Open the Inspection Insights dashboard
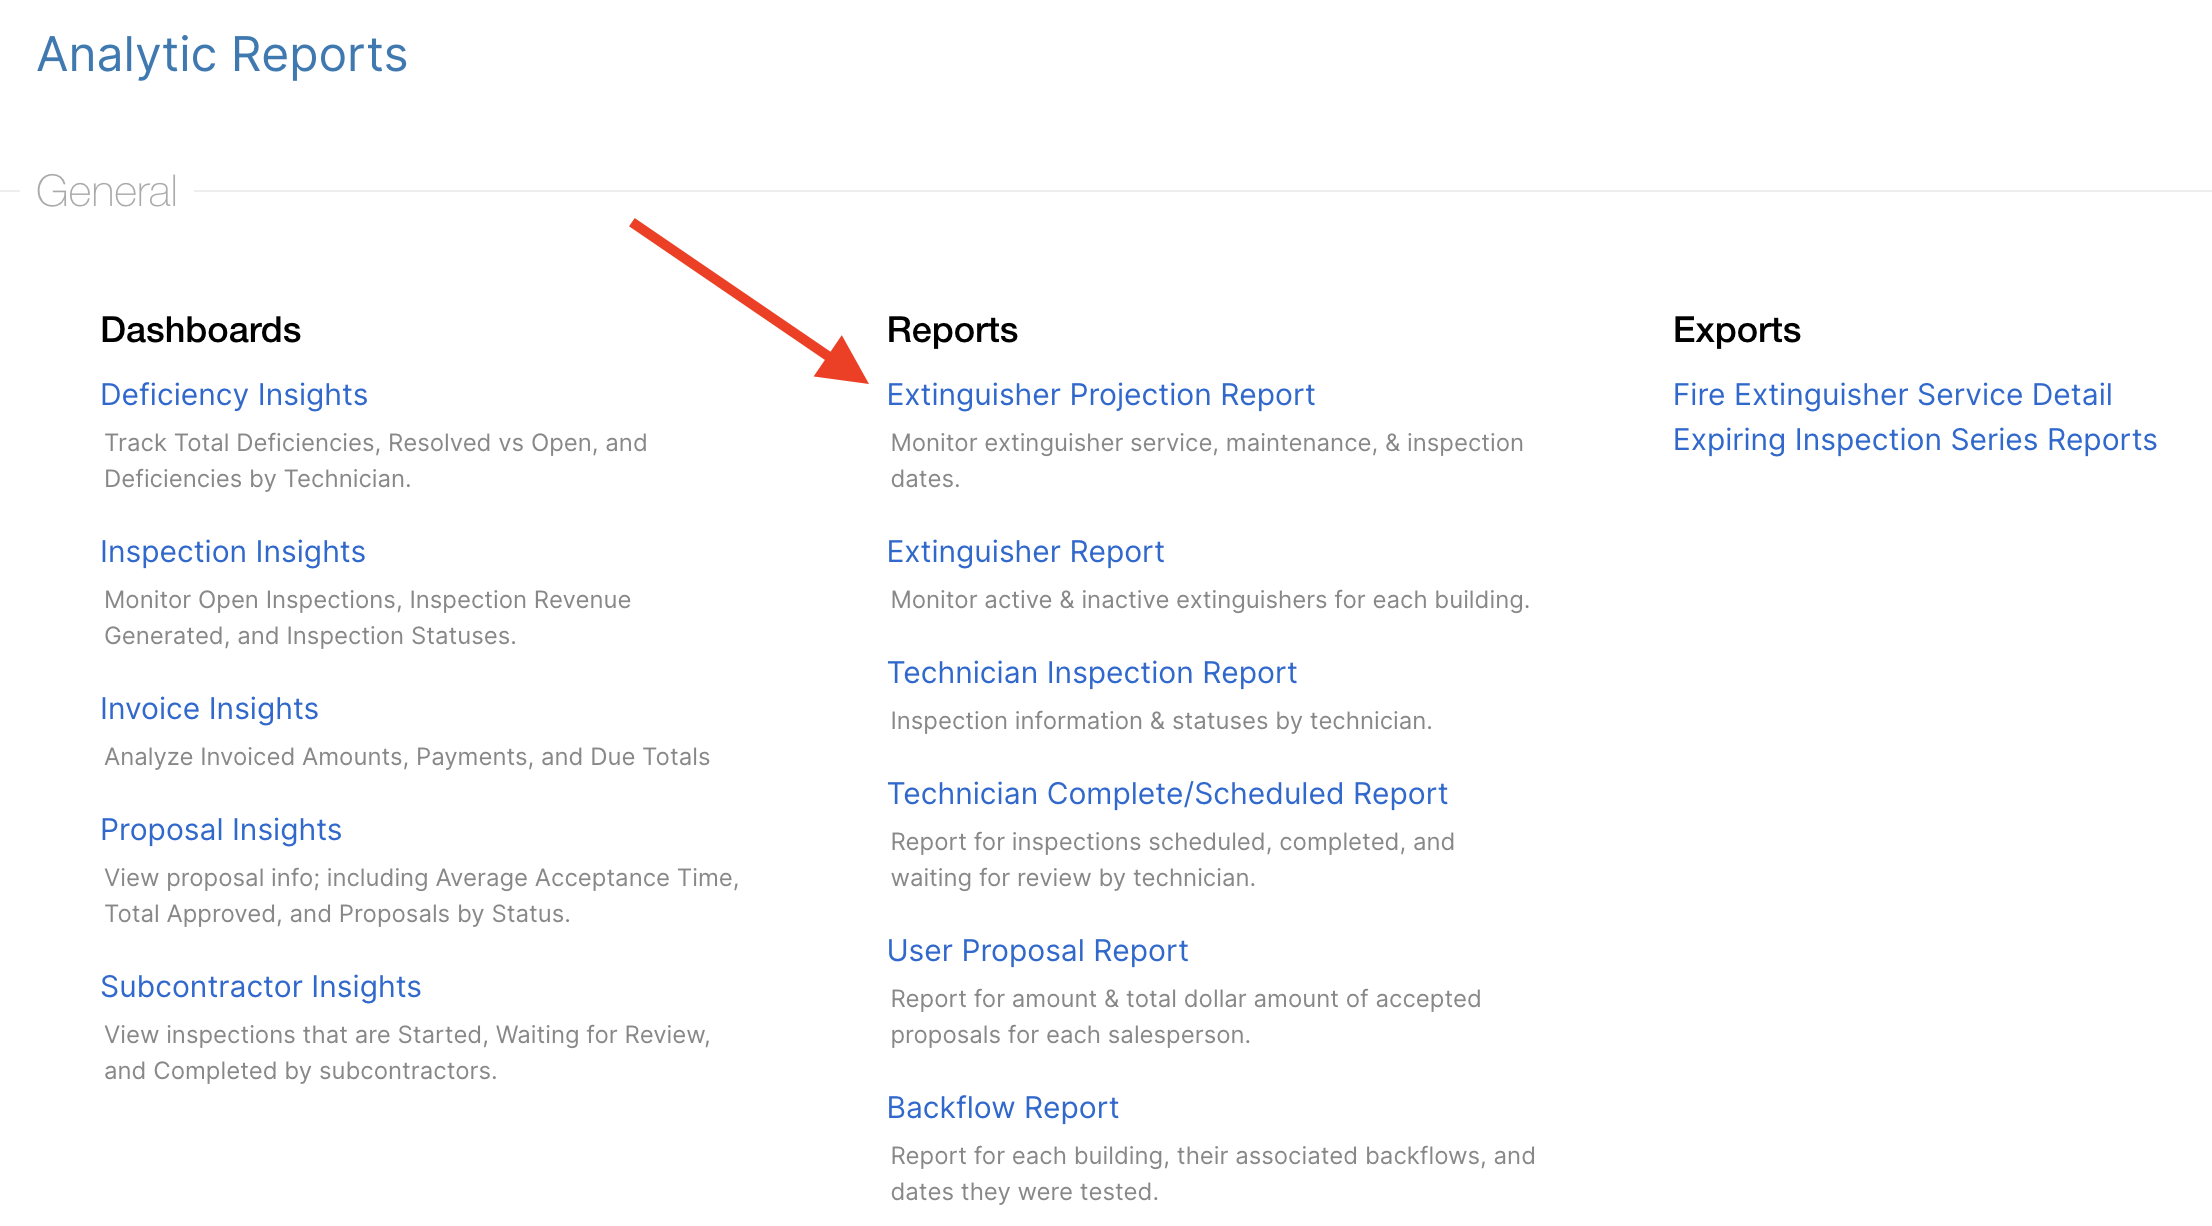 click(x=233, y=552)
